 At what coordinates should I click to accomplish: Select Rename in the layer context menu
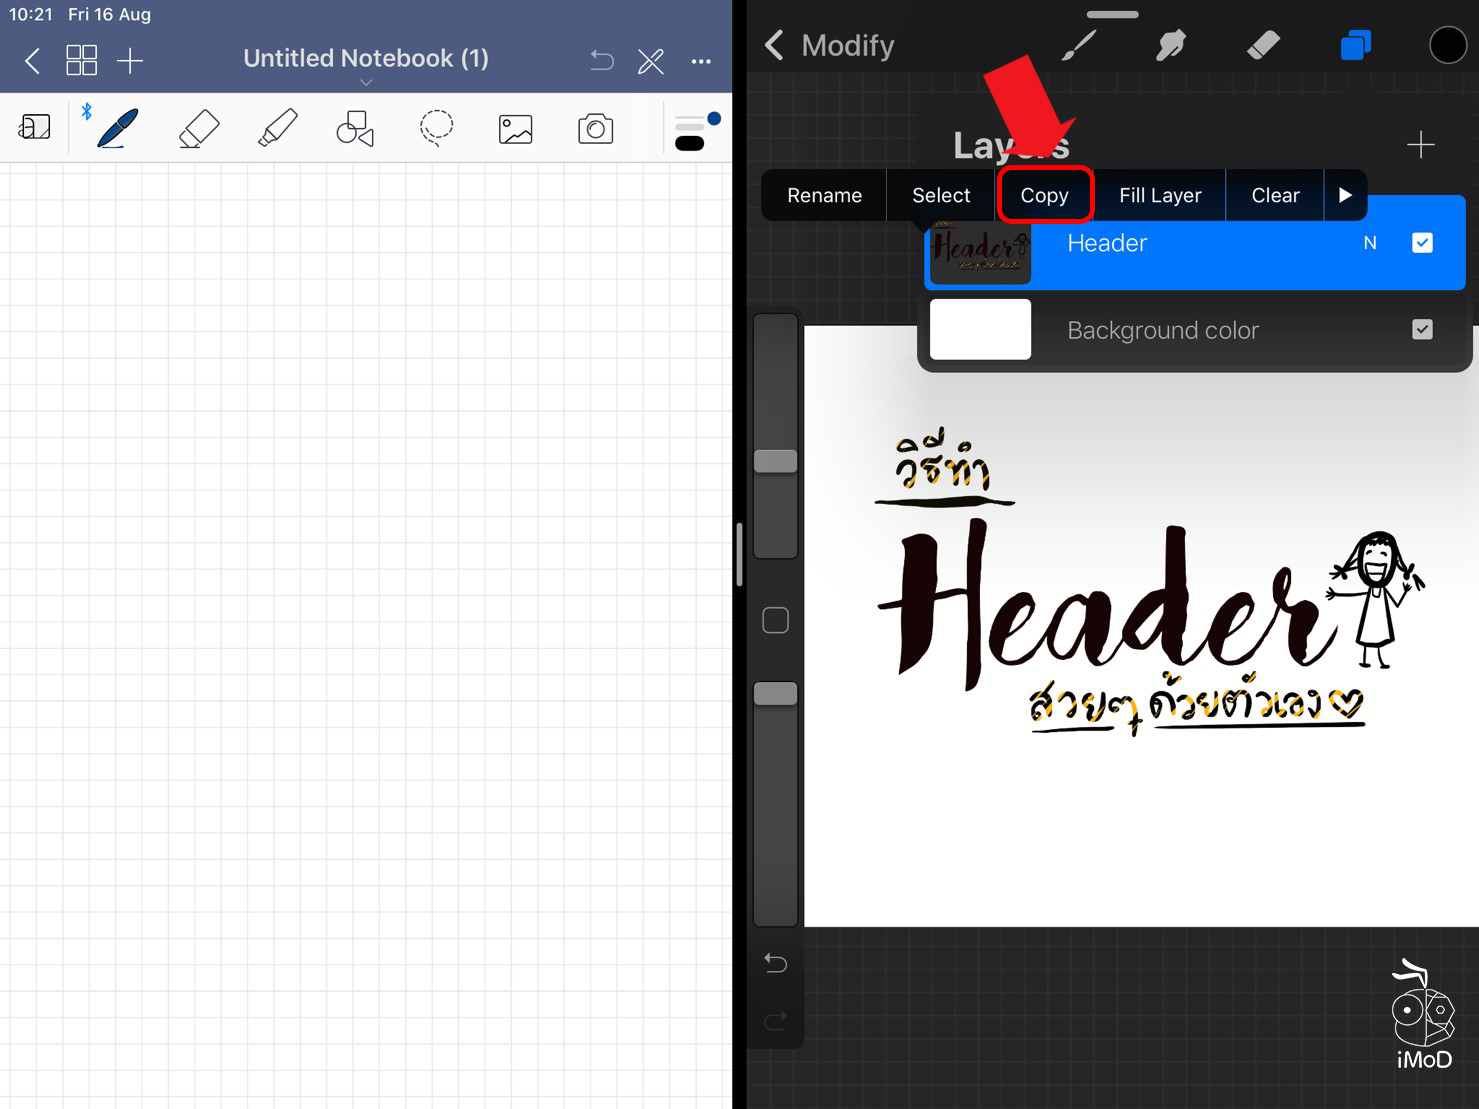(x=824, y=195)
